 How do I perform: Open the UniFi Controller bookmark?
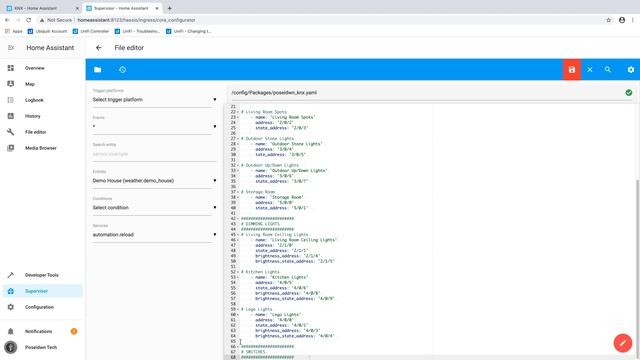coord(91,31)
